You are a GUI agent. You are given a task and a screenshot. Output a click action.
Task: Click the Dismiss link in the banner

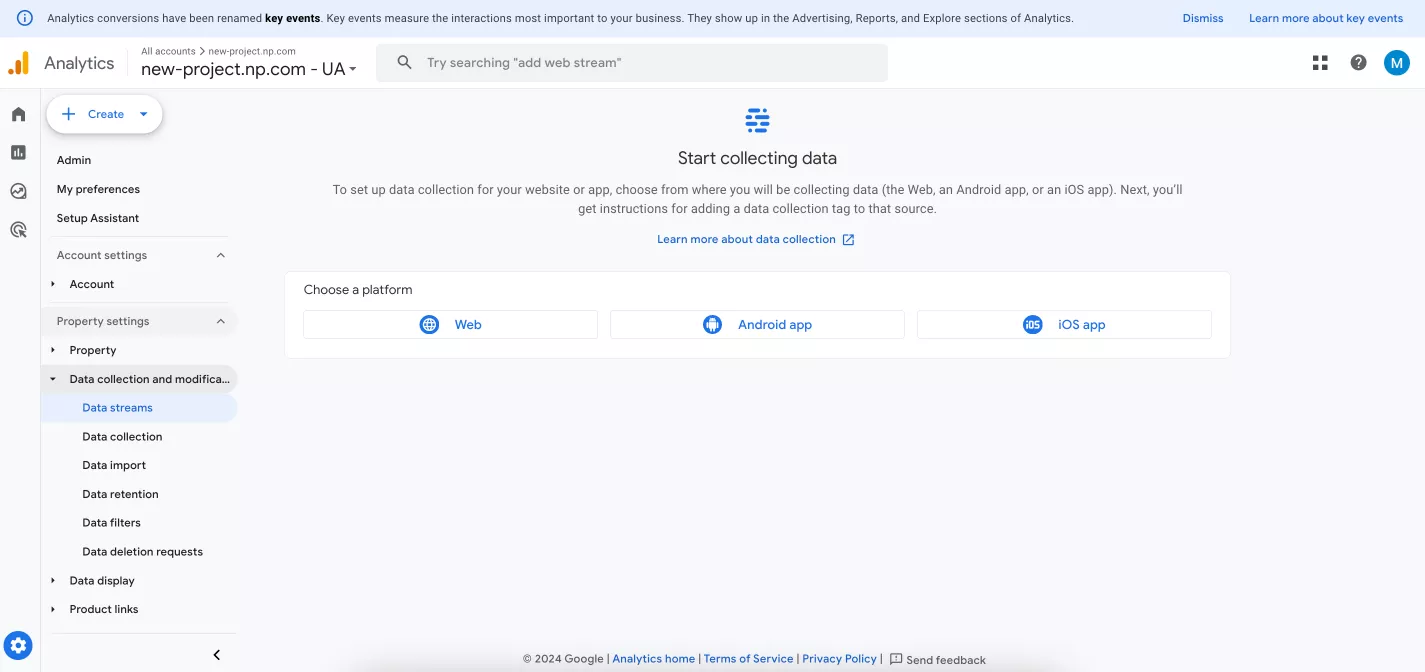click(1203, 18)
